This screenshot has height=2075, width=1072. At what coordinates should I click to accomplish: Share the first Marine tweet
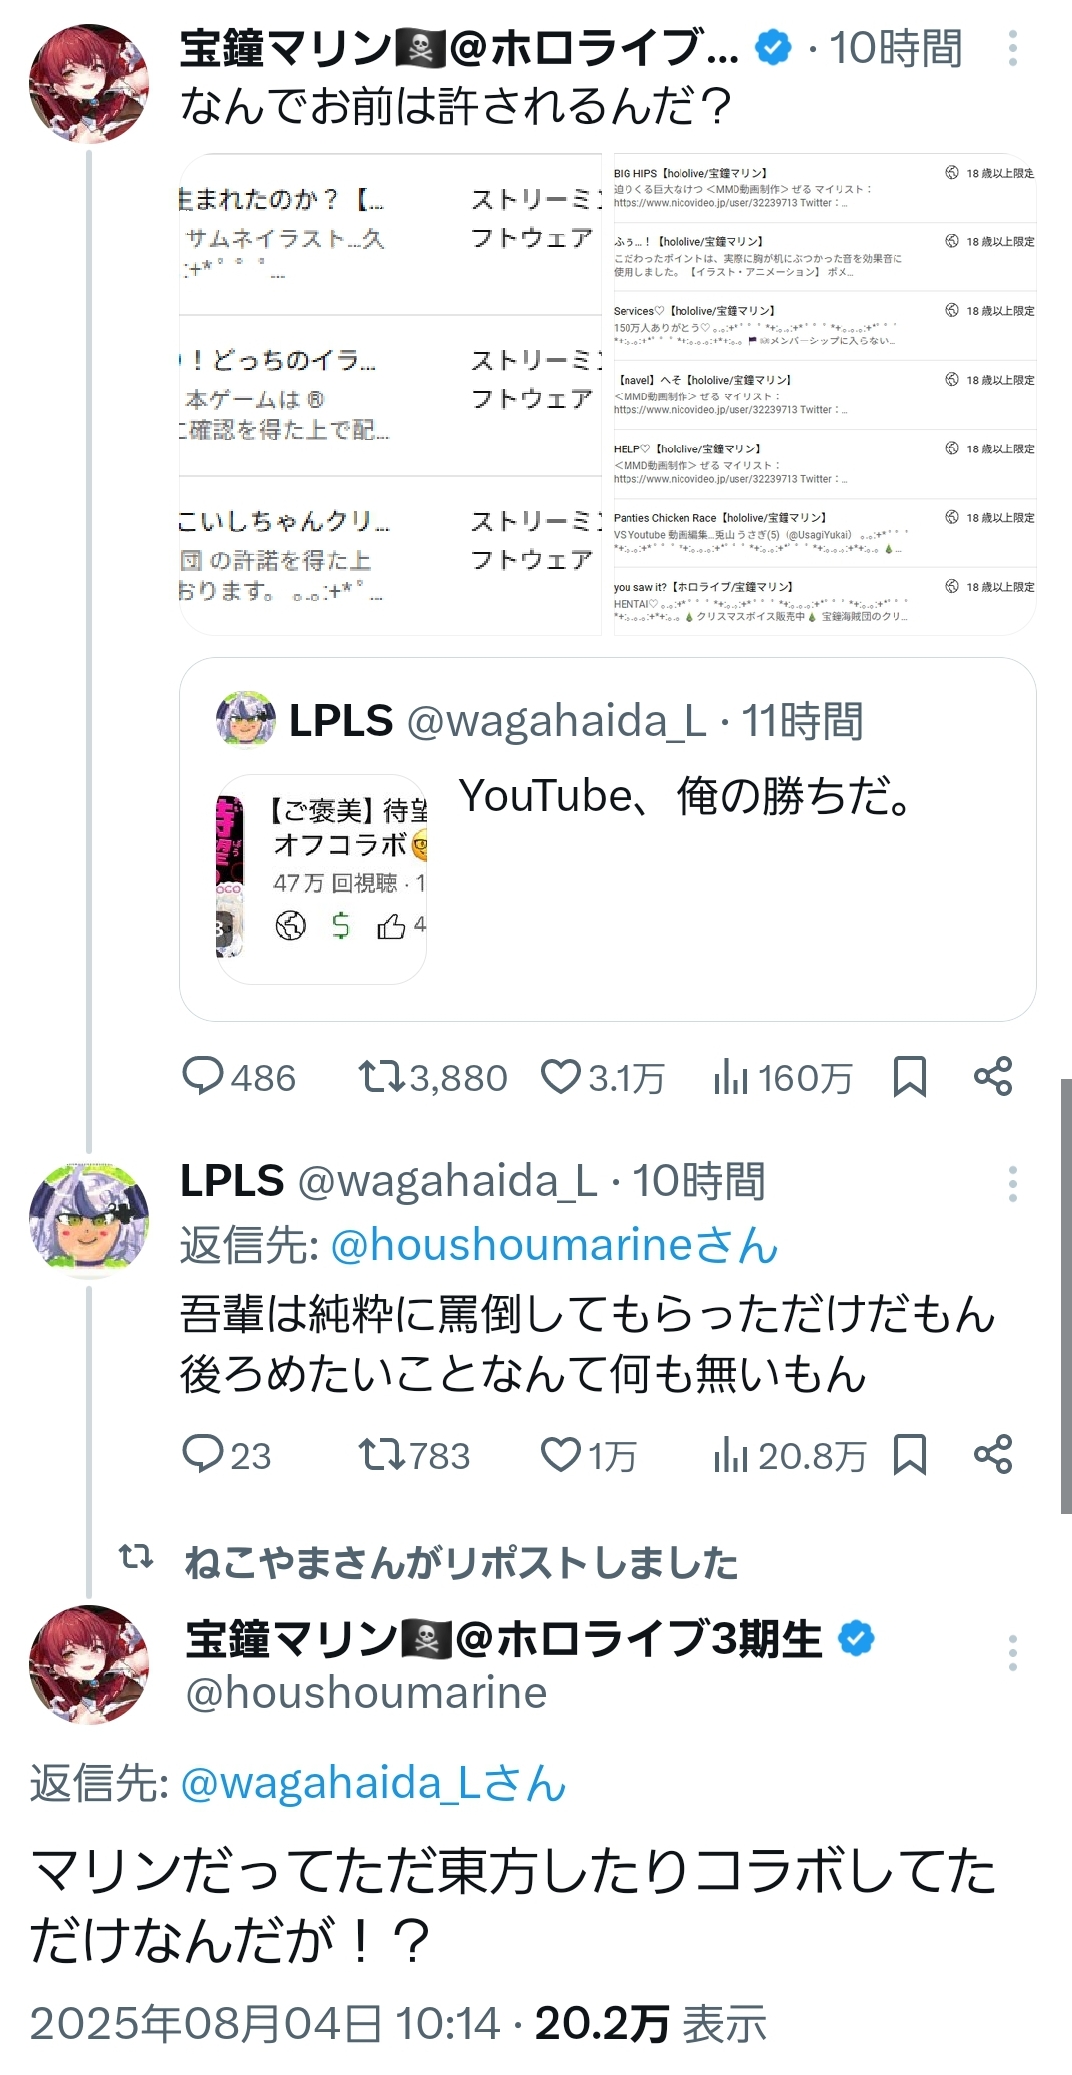pos(993,1076)
